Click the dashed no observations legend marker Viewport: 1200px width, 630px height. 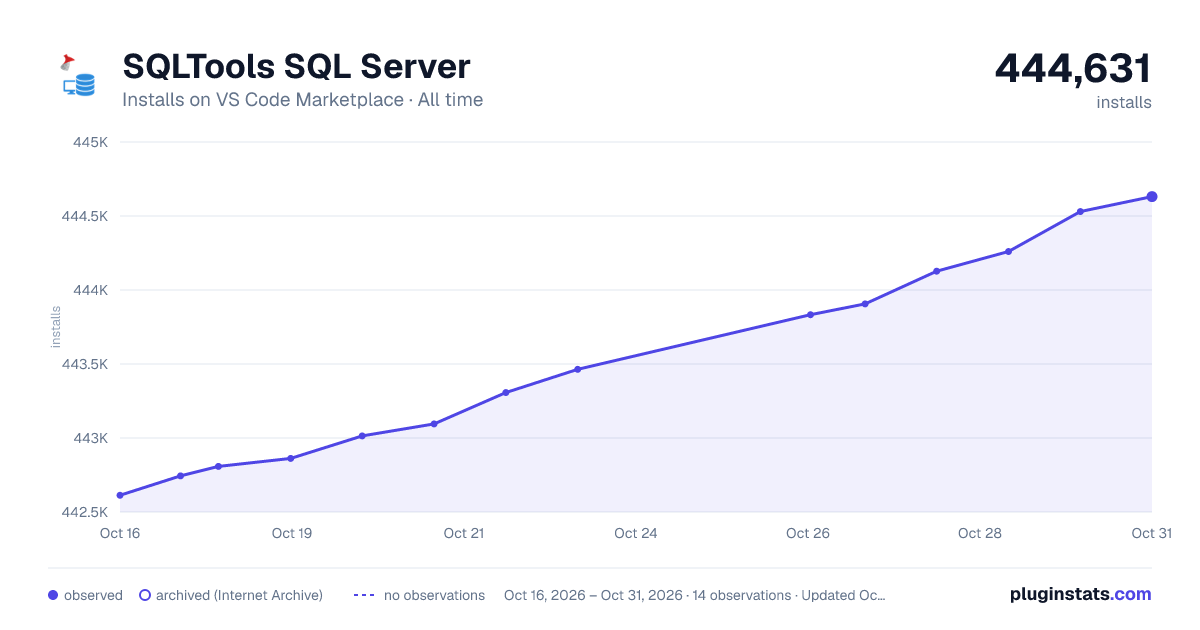click(364, 595)
